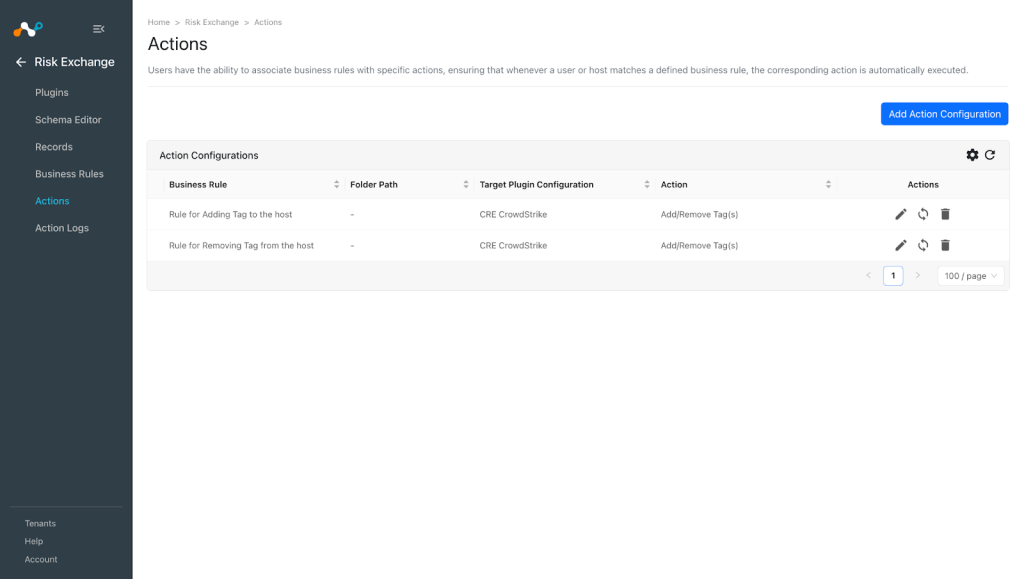Select Actions in the sidebar
1024x579 pixels.
click(52, 201)
